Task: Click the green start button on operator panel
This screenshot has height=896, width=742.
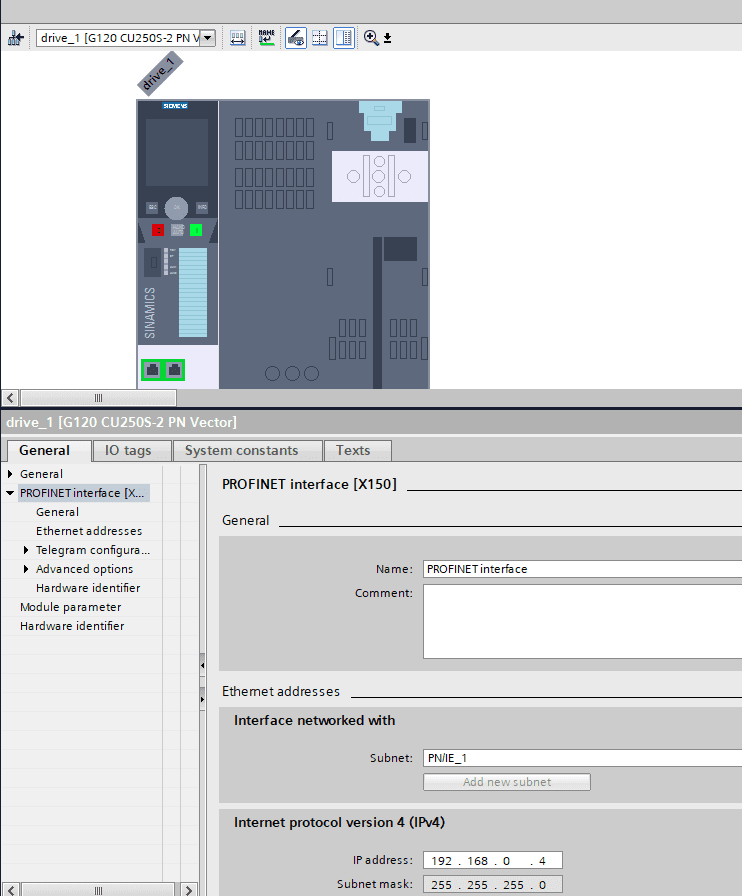Action: click(196, 230)
